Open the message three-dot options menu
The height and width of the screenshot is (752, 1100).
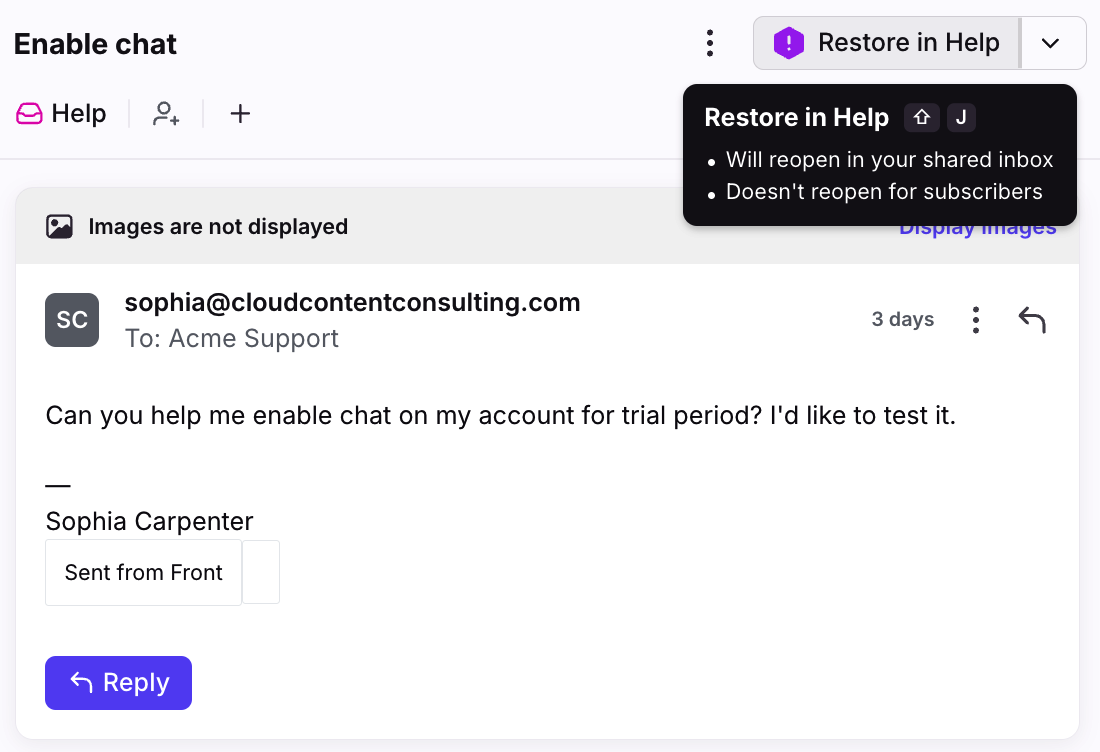tap(976, 320)
